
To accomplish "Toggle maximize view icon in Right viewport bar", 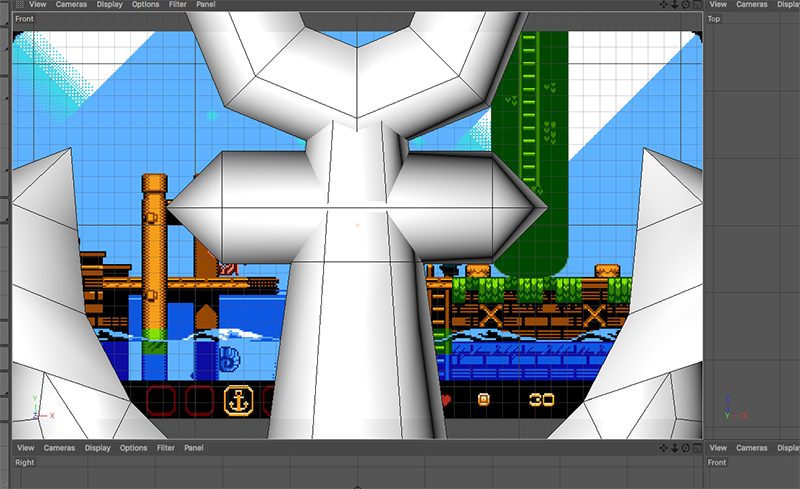I will point(697,448).
